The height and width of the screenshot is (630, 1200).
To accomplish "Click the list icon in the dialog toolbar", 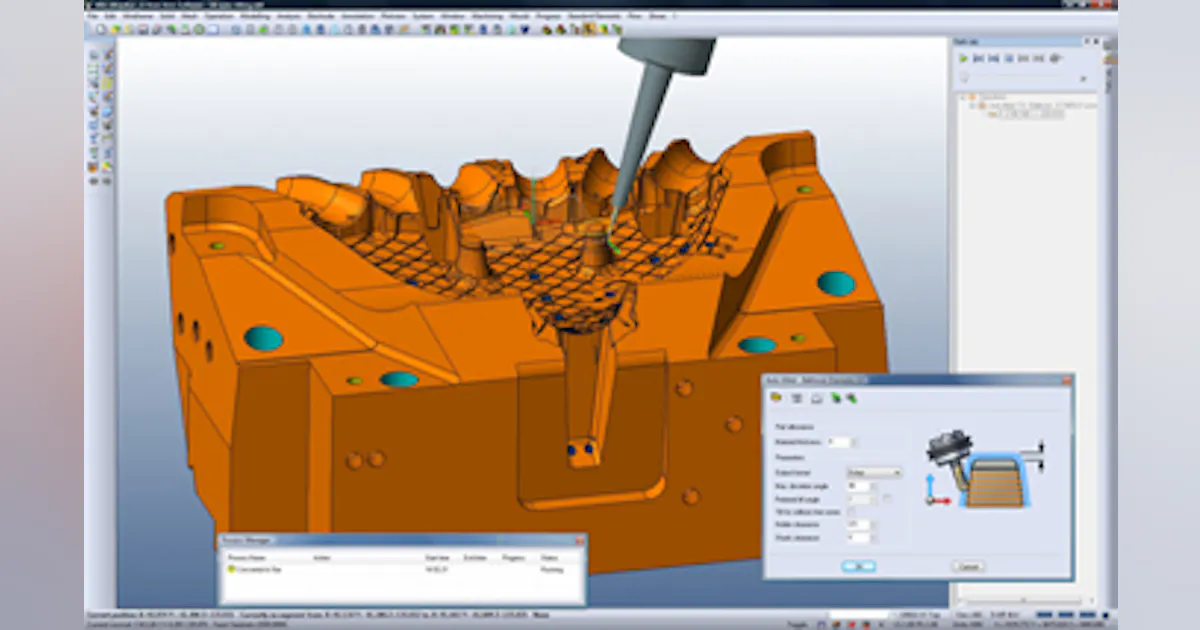I will point(797,398).
